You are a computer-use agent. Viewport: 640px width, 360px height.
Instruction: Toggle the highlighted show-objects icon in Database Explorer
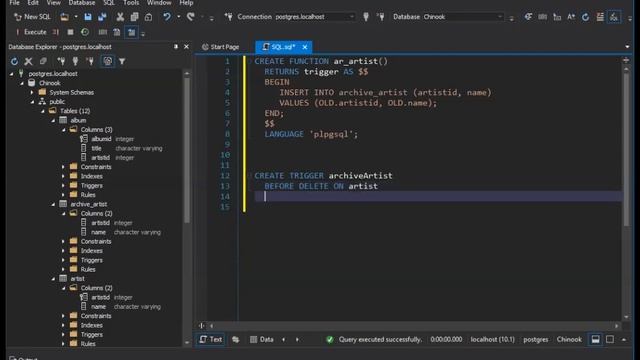(108, 61)
